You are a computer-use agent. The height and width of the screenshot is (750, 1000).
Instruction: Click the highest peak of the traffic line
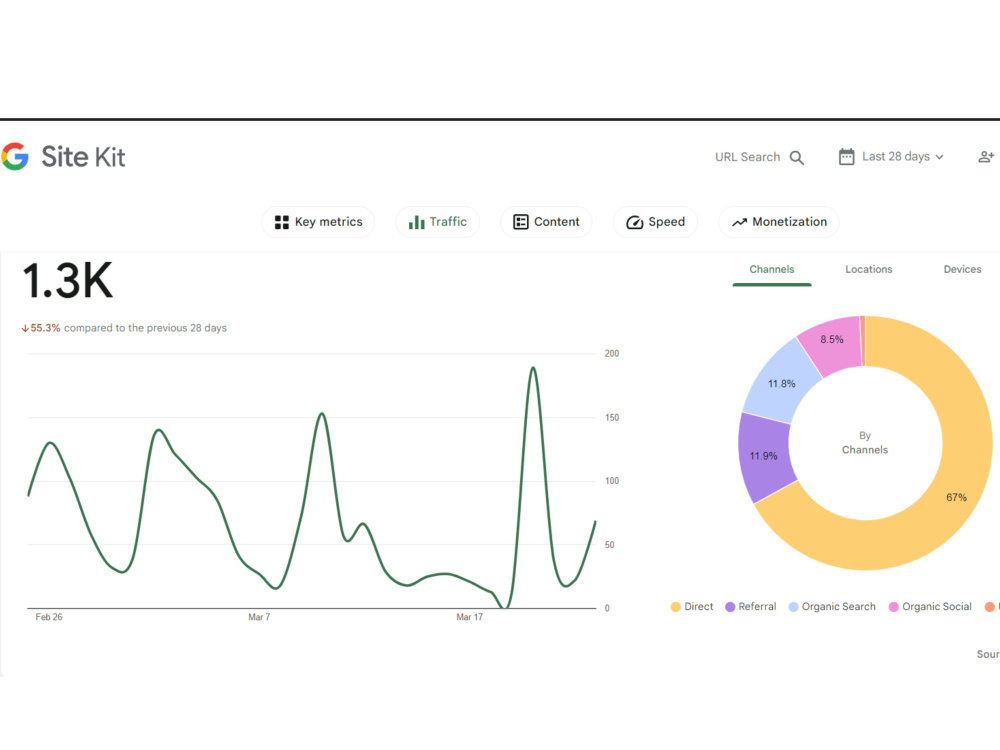pos(533,368)
